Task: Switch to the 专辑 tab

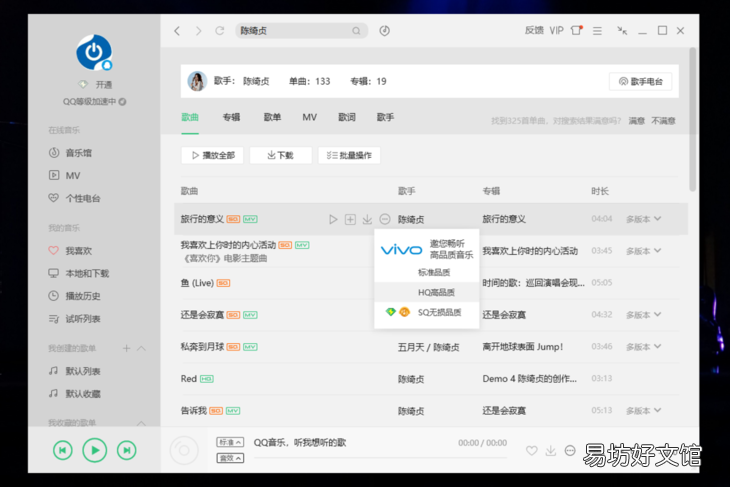Action: [x=231, y=117]
